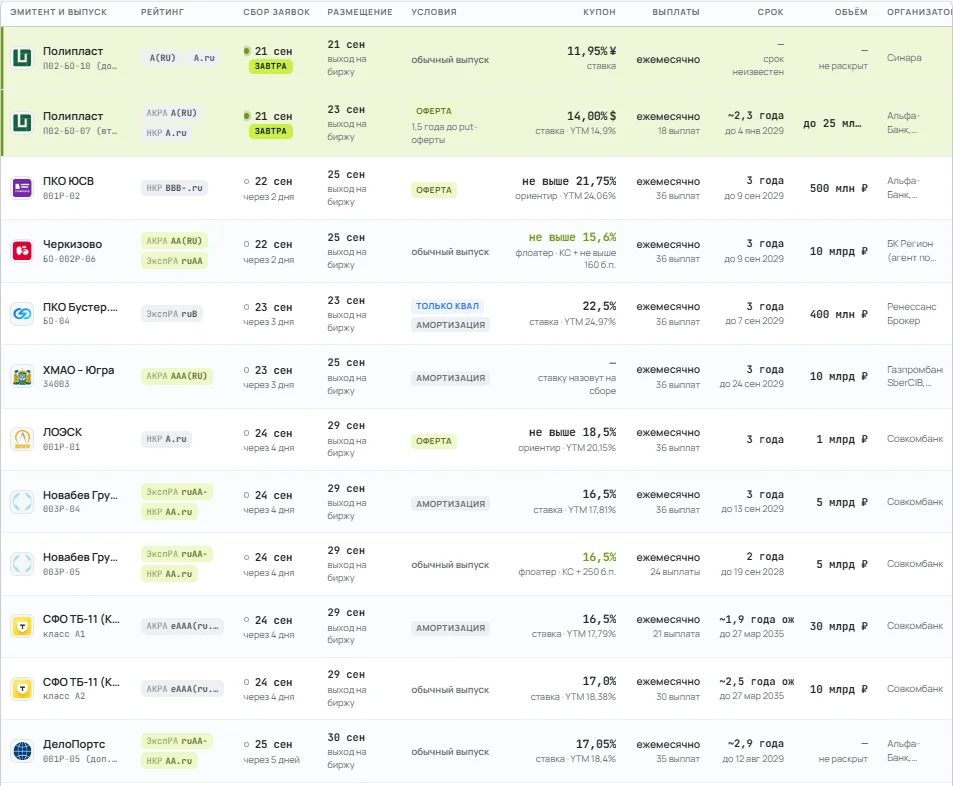
Task: Click the ТОЛЬКО КВАЛ tag in ПКО Бустер row
Action: [447, 306]
